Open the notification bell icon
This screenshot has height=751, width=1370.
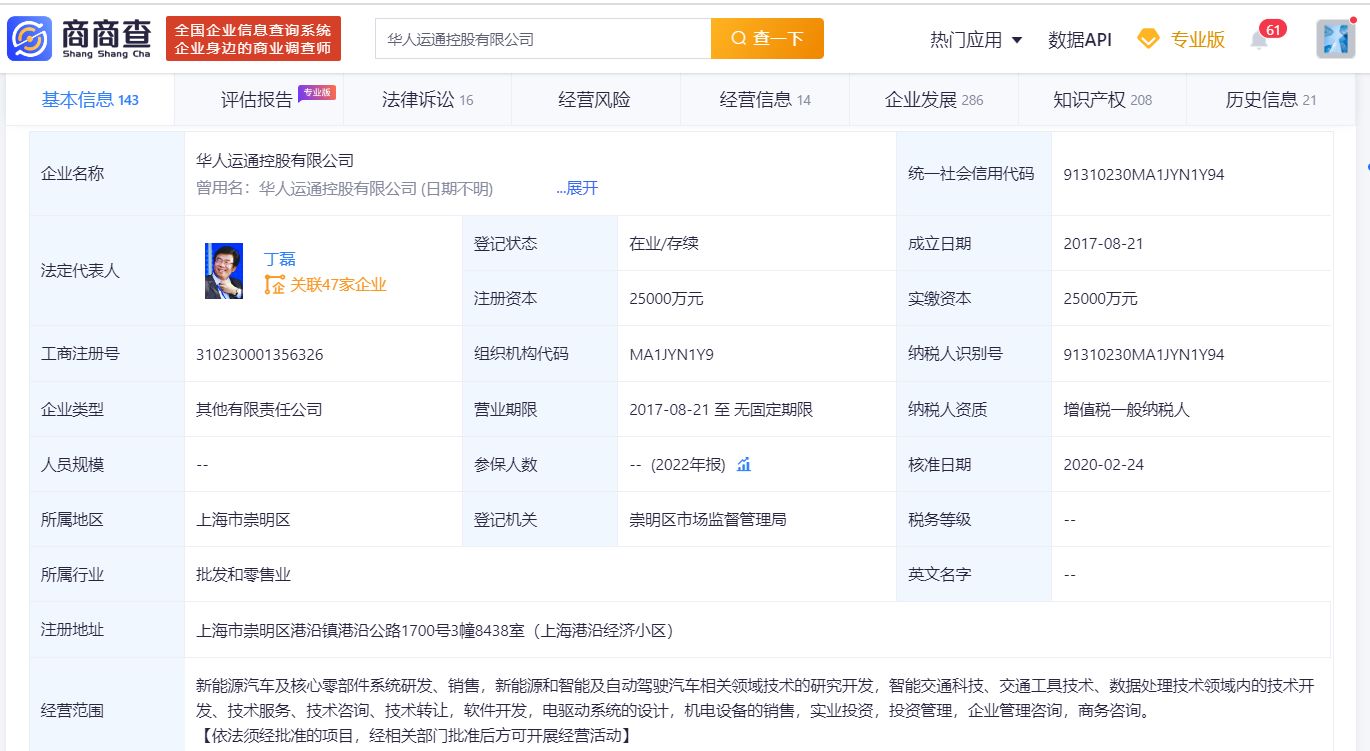pyautogui.click(x=1259, y=40)
